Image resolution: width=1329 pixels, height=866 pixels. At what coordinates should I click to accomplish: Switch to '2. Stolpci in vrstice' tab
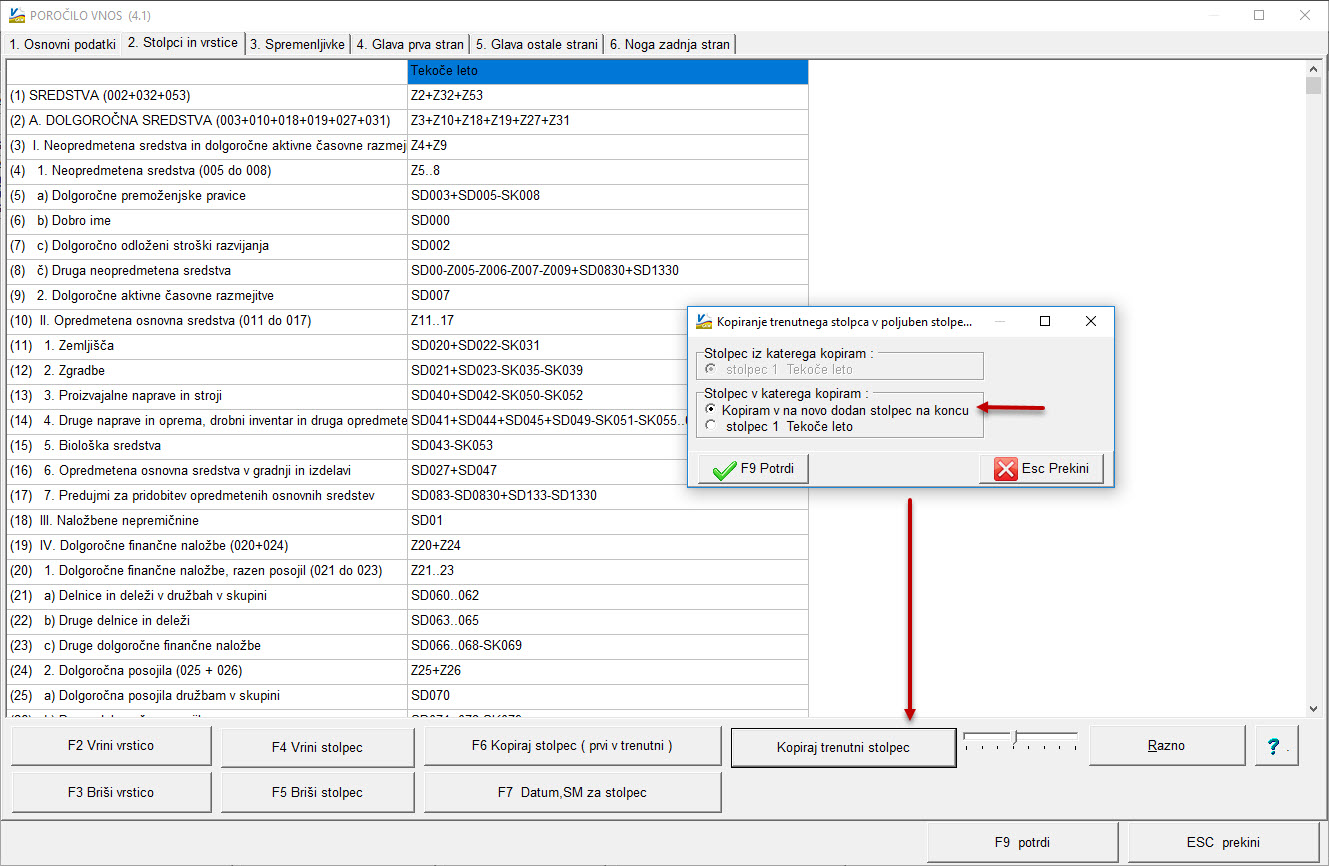point(182,42)
